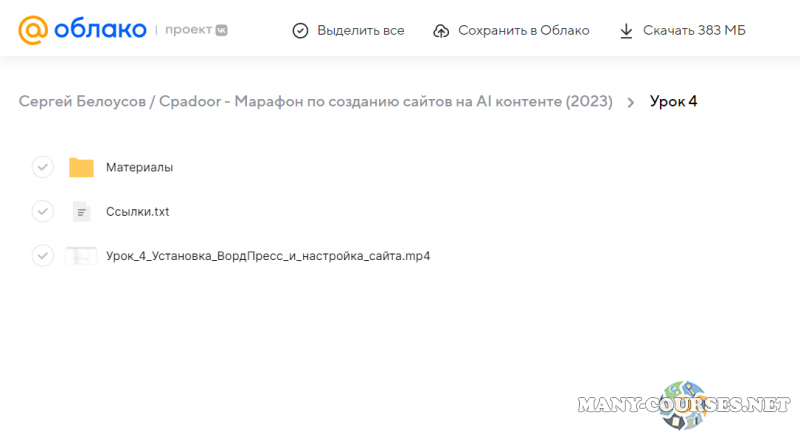This screenshot has width=800, height=438.
Task: Click the Ссылки.txt text document icon
Action: click(81, 212)
